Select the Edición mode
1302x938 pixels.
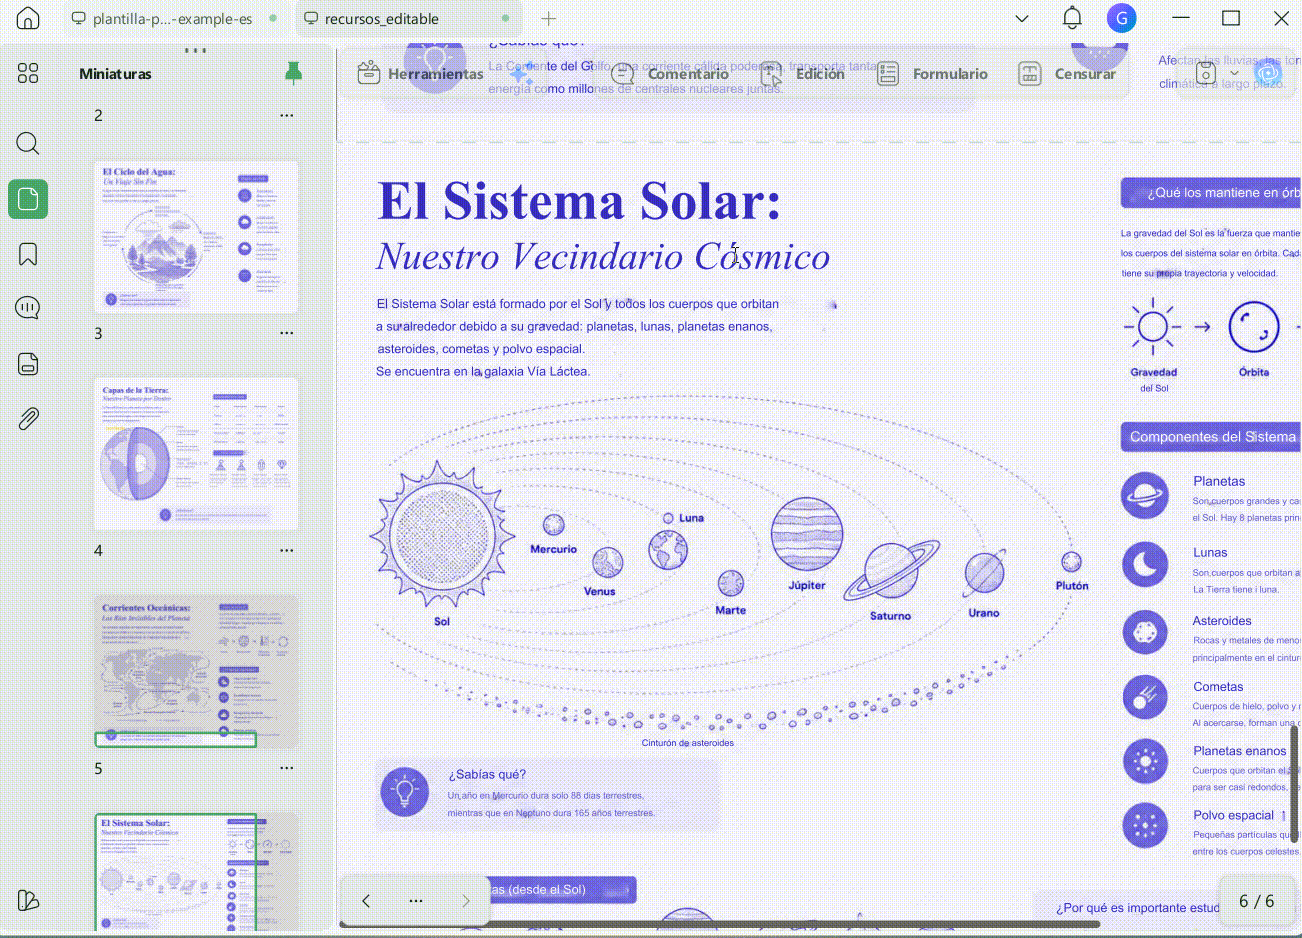[803, 73]
